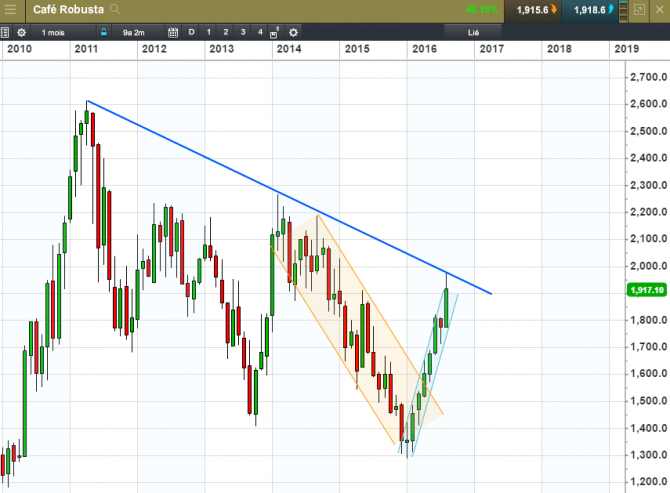Click the 2,000.0 price axis label
Image resolution: width=670 pixels, height=493 pixels.
[649, 266]
